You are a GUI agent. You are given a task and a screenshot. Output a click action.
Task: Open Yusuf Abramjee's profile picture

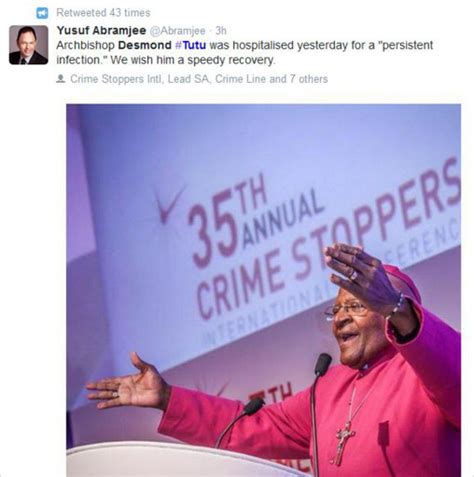tap(29, 45)
